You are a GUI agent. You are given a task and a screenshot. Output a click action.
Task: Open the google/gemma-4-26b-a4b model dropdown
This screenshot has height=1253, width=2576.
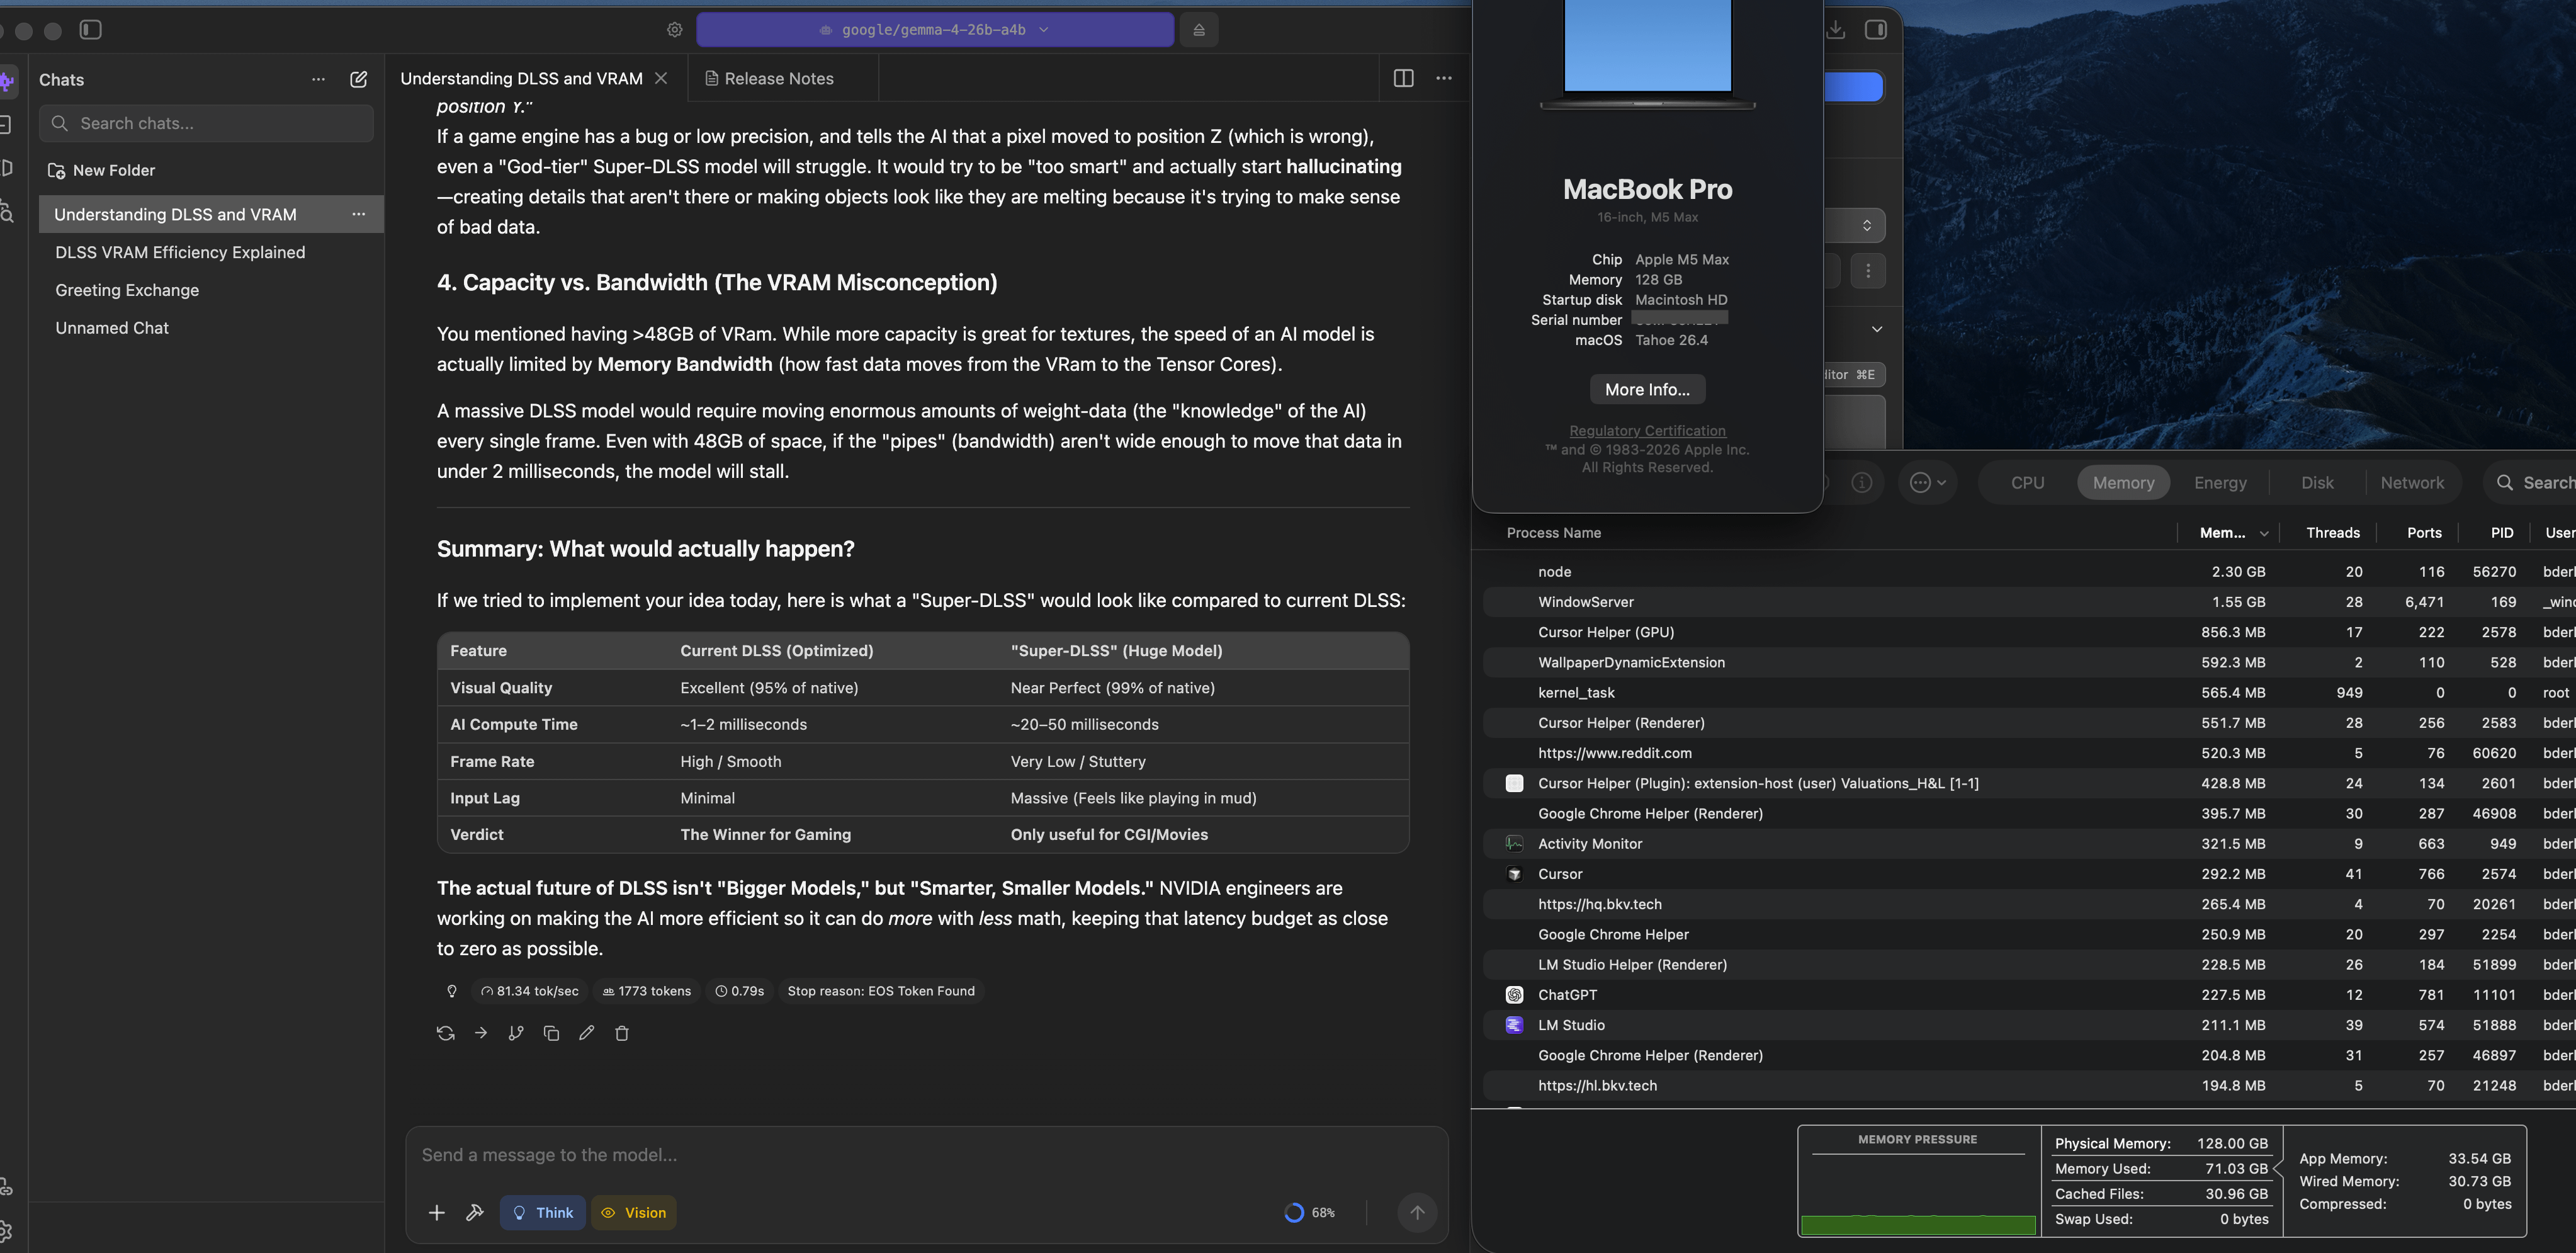935,30
